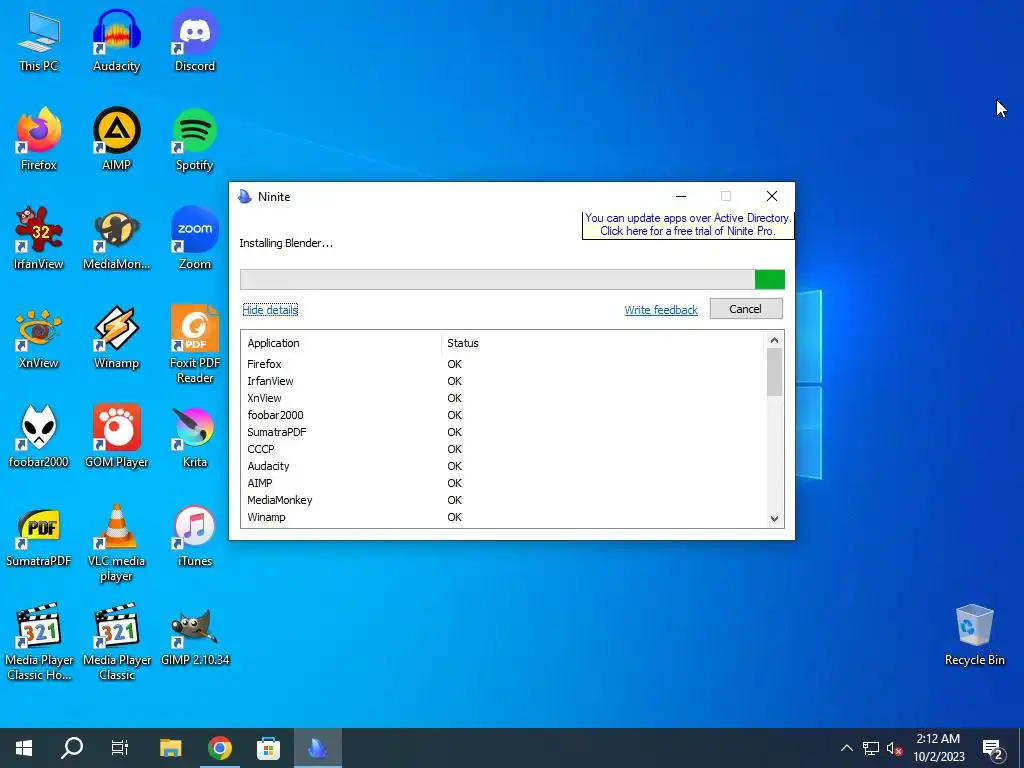The width and height of the screenshot is (1024, 768).
Task: Select the AIMP row in Ninite list
Action: point(503,483)
